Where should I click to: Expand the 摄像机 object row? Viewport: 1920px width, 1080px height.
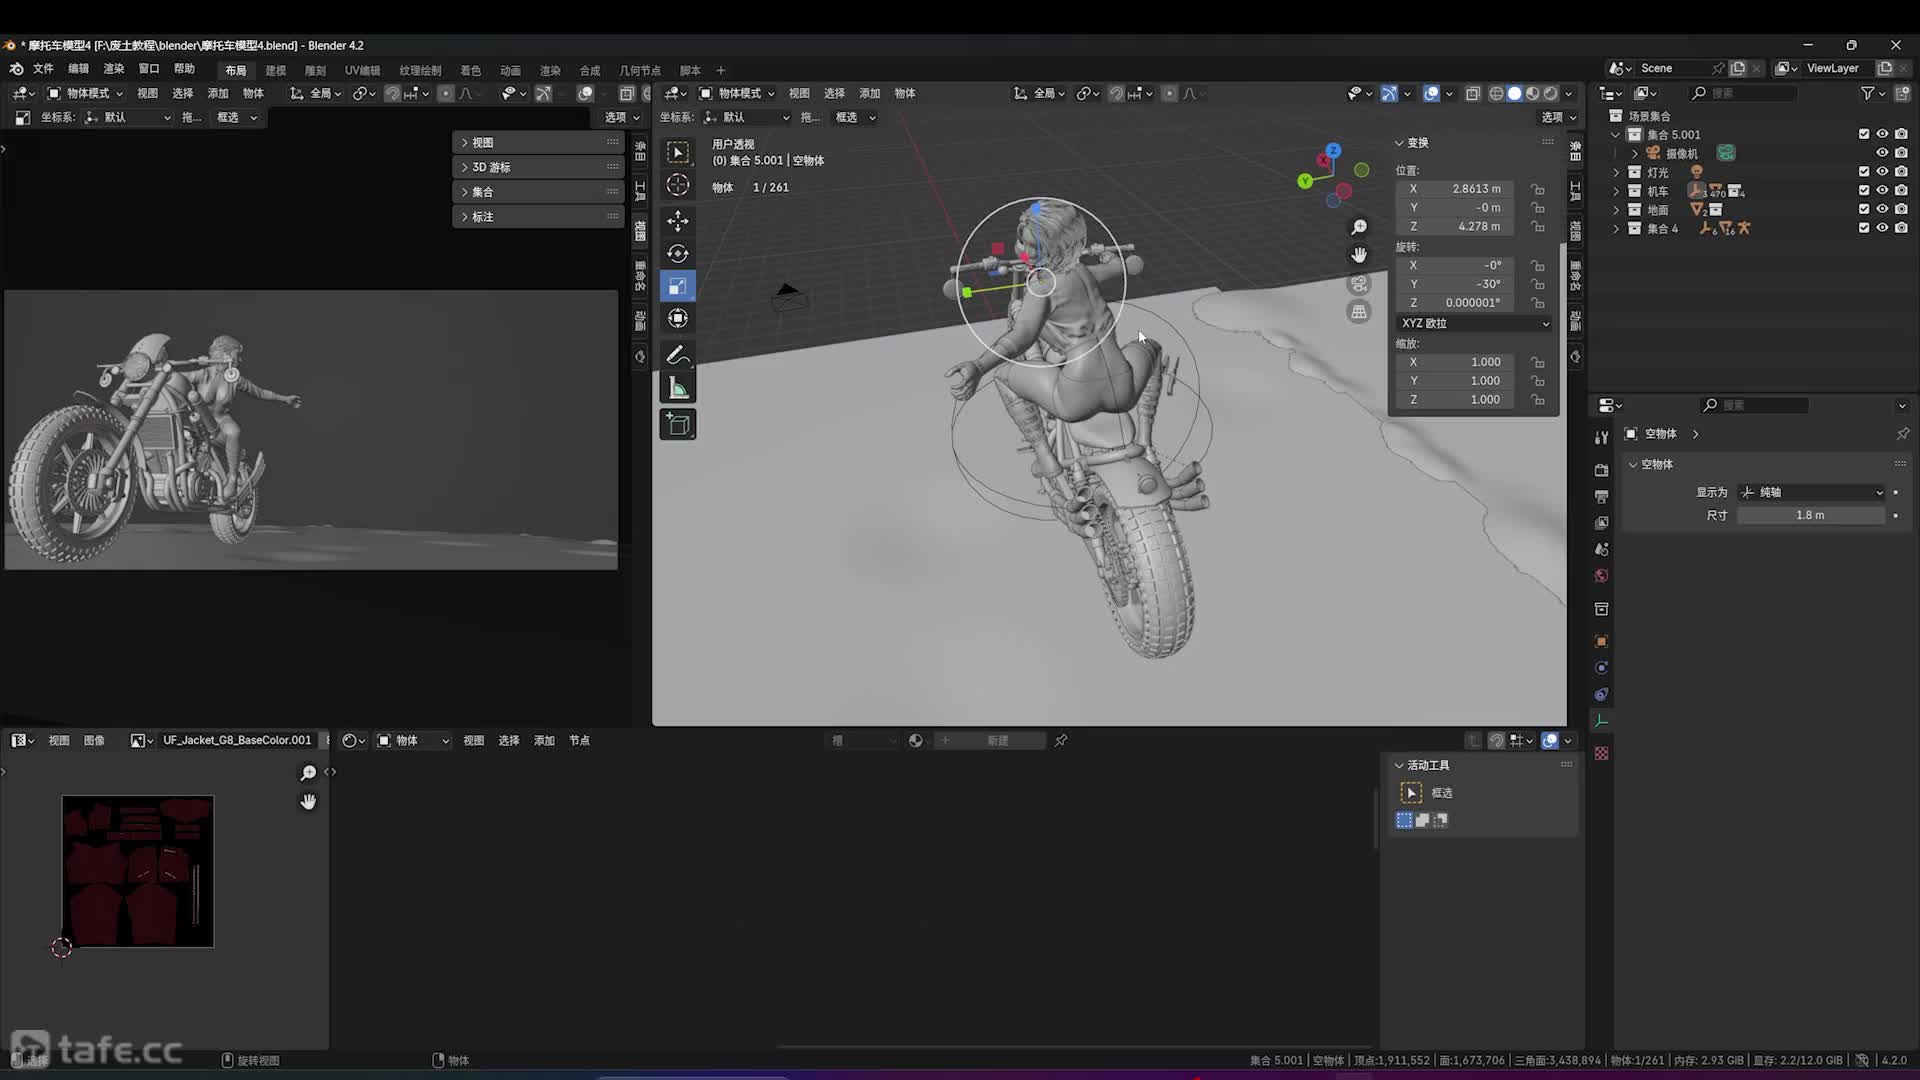click(1635, 153)
